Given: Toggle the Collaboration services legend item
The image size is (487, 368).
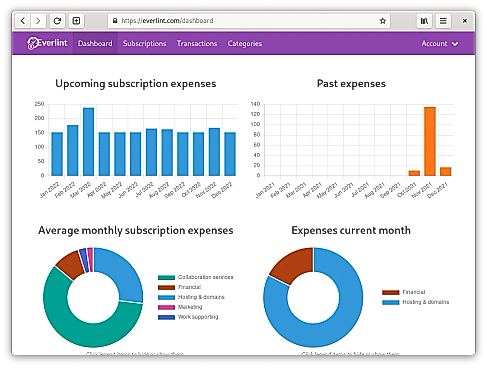Looking at the screenshot, I should [x=196, y=277].
